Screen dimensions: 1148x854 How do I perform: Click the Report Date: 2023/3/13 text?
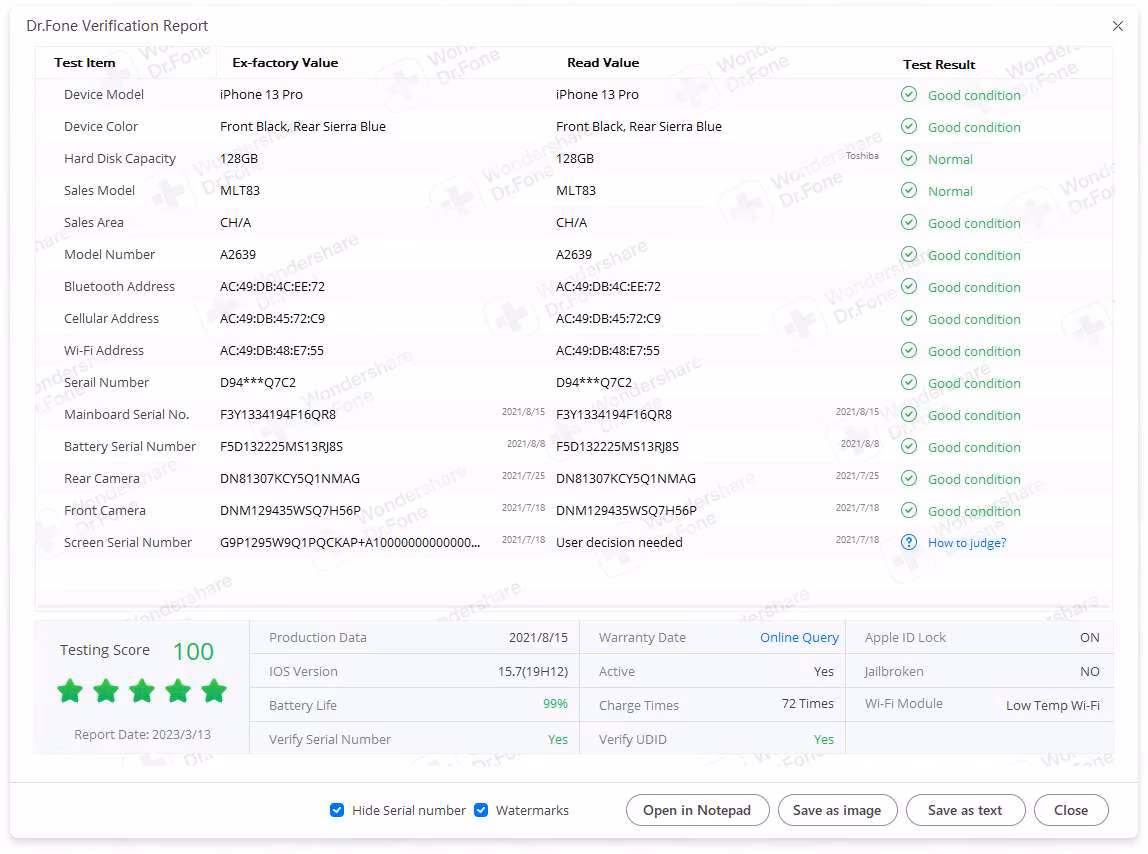142,735
